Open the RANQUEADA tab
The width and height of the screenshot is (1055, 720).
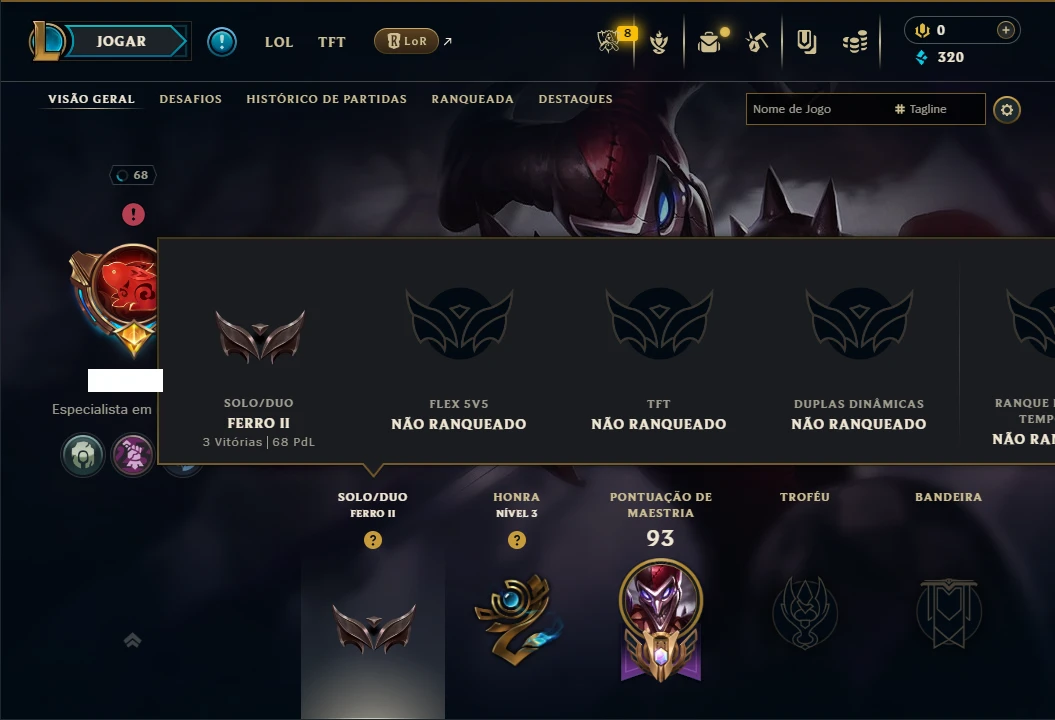[472, 99]
